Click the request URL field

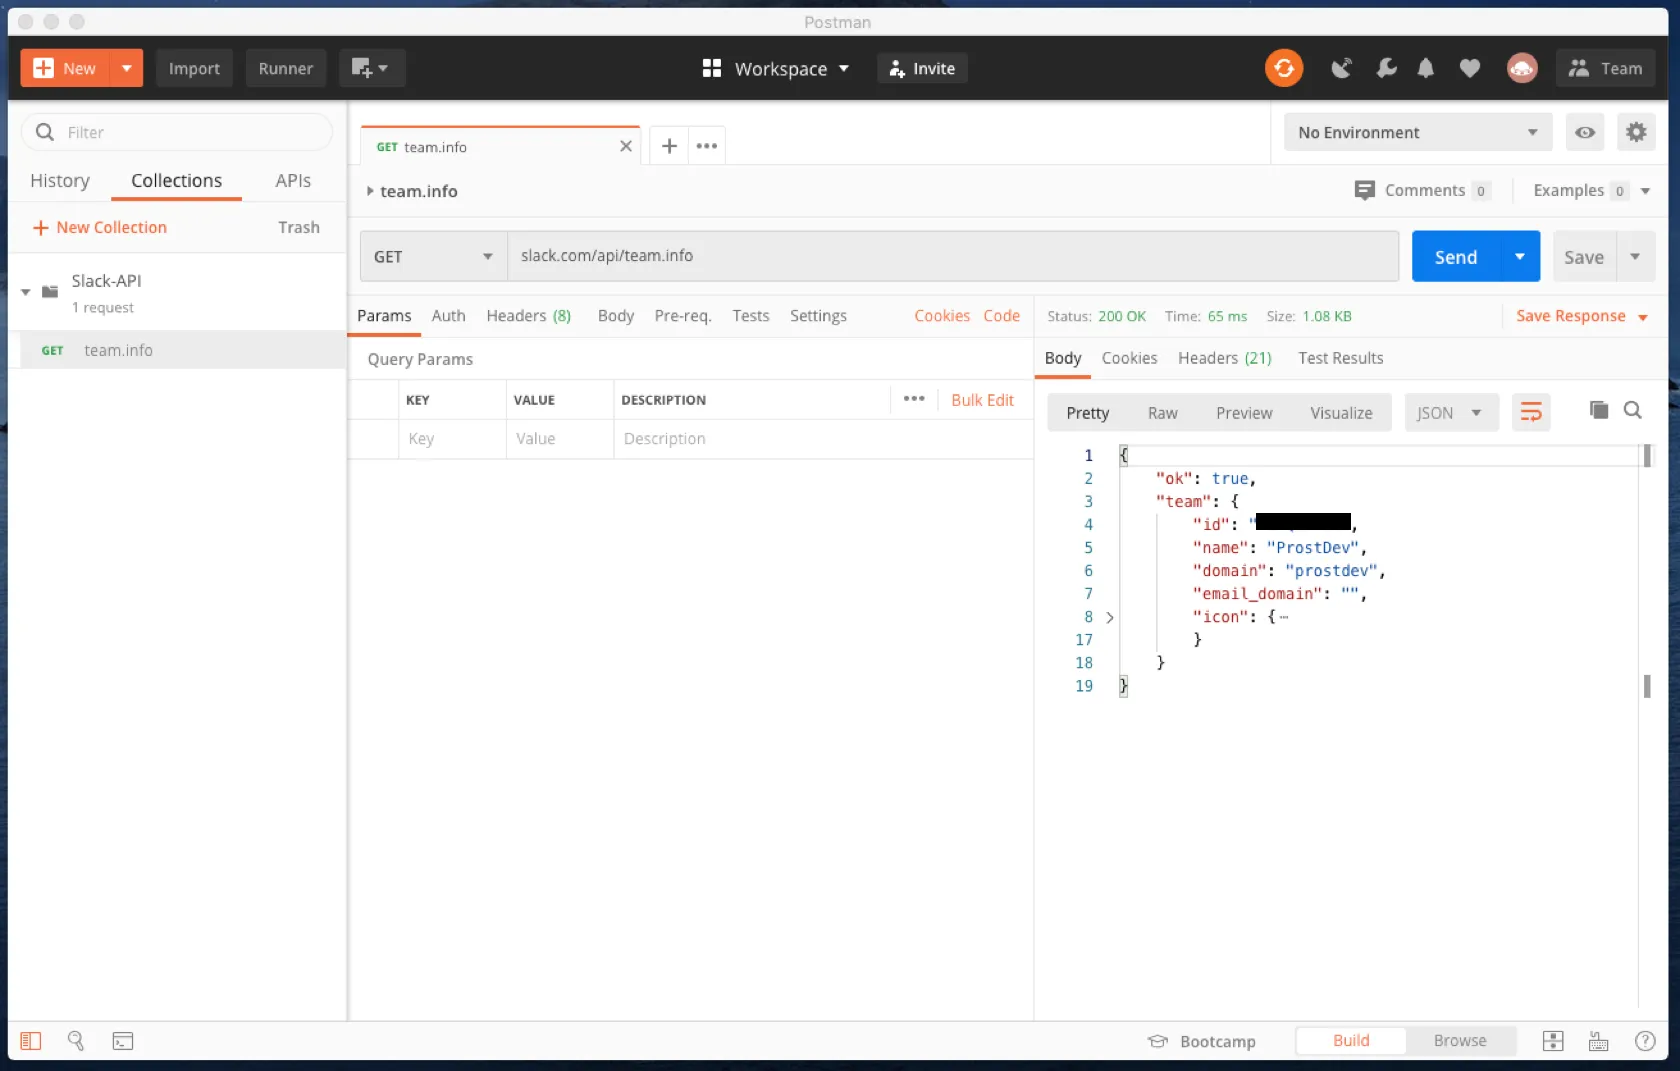tap(953, 256)
